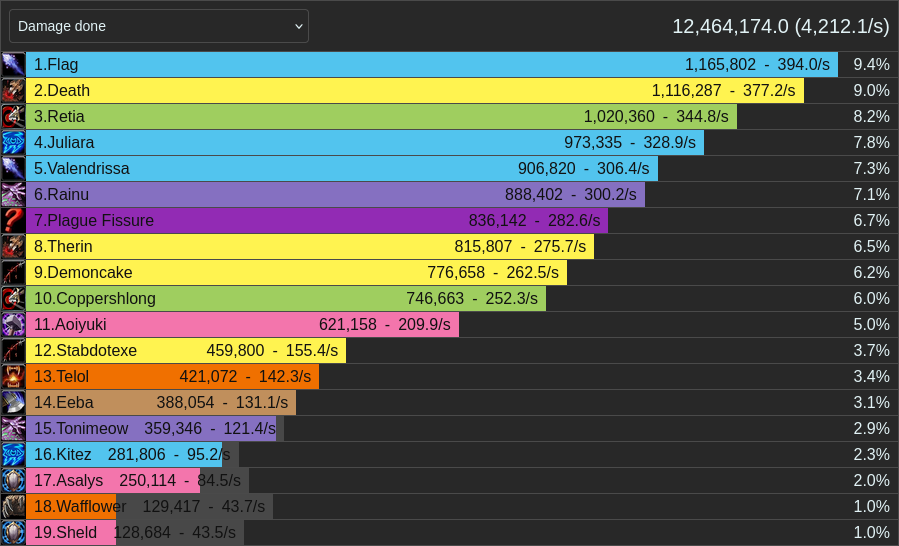Click the class icon next to 14.Eeba

pyautogui.click(x=13, y=403)
